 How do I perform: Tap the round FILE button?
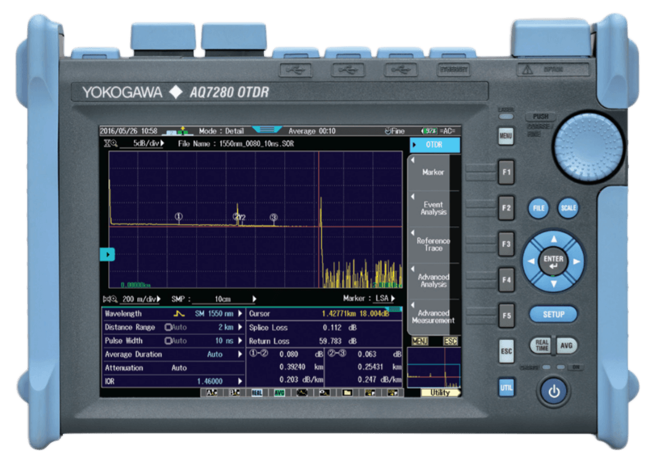point(538,208)
